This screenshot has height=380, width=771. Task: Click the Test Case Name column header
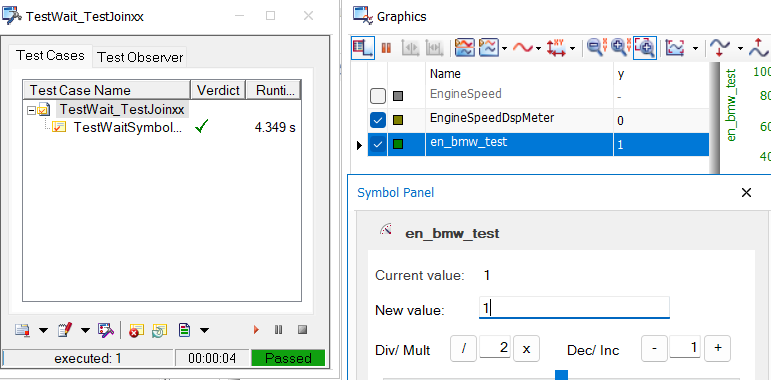point(107,90)
